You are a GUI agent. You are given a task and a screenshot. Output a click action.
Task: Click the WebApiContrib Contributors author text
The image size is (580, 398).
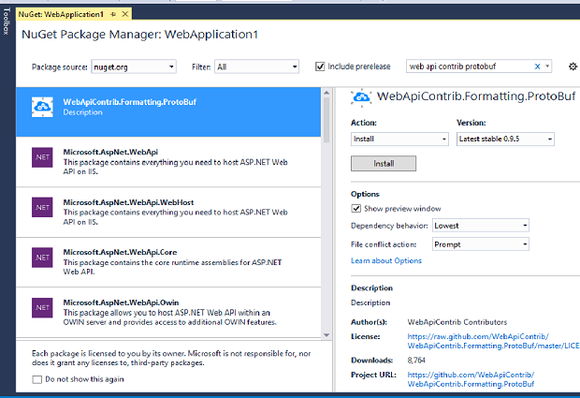(x=457, y=322)
